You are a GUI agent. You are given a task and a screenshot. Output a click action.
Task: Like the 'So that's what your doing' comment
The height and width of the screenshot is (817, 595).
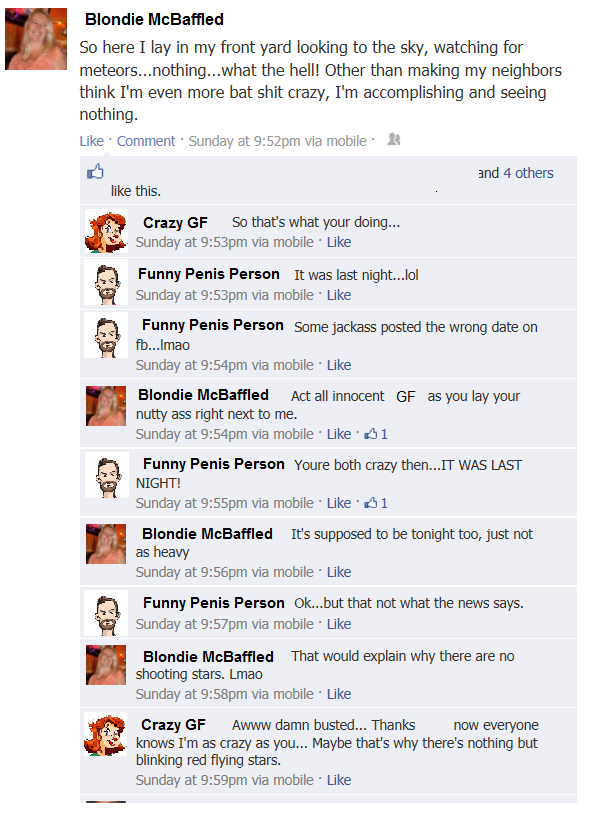click(x=339, y=242)
